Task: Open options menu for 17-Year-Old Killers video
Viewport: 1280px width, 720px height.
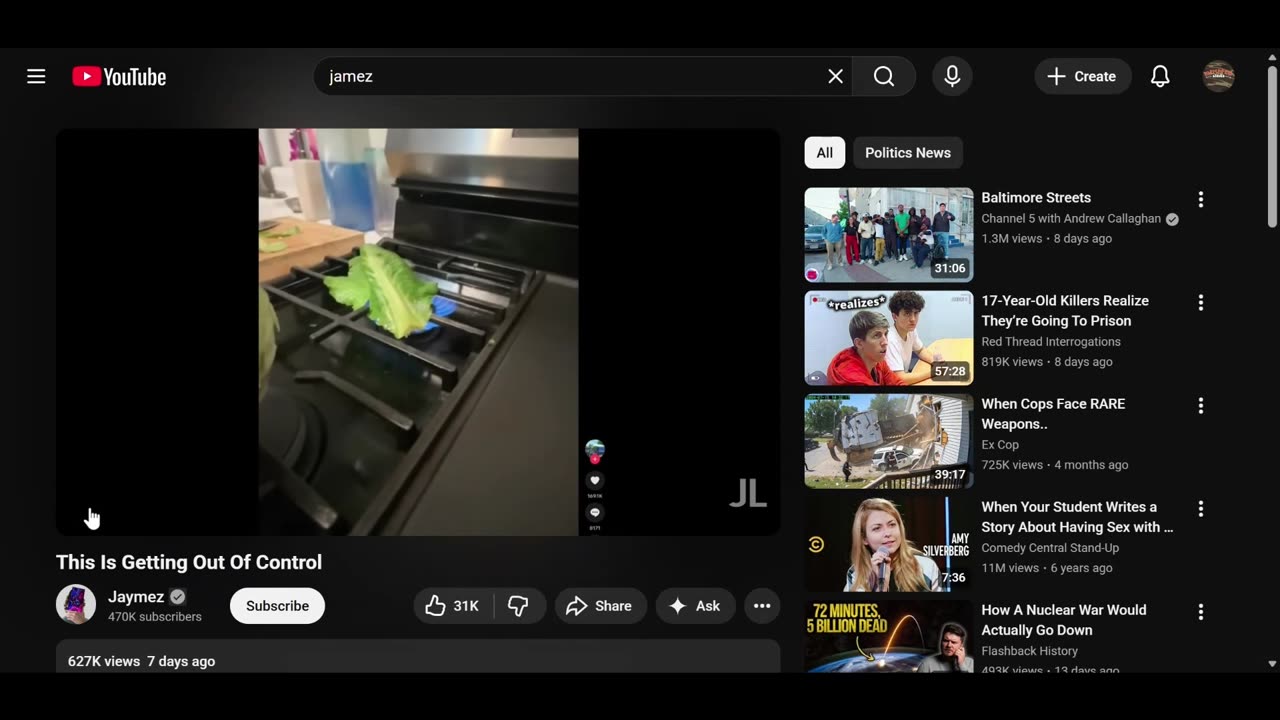Action: (x=1201, y=302)
